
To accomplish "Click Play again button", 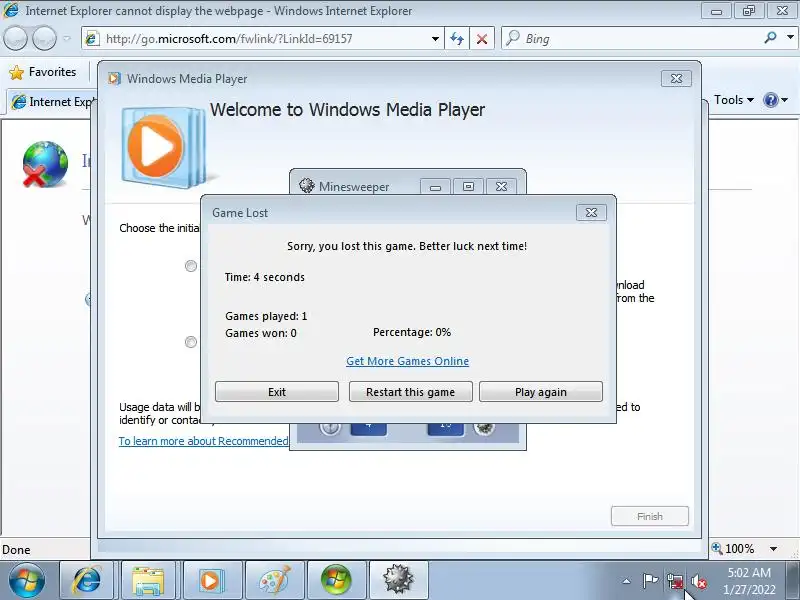I will click(x=541, y=392).
